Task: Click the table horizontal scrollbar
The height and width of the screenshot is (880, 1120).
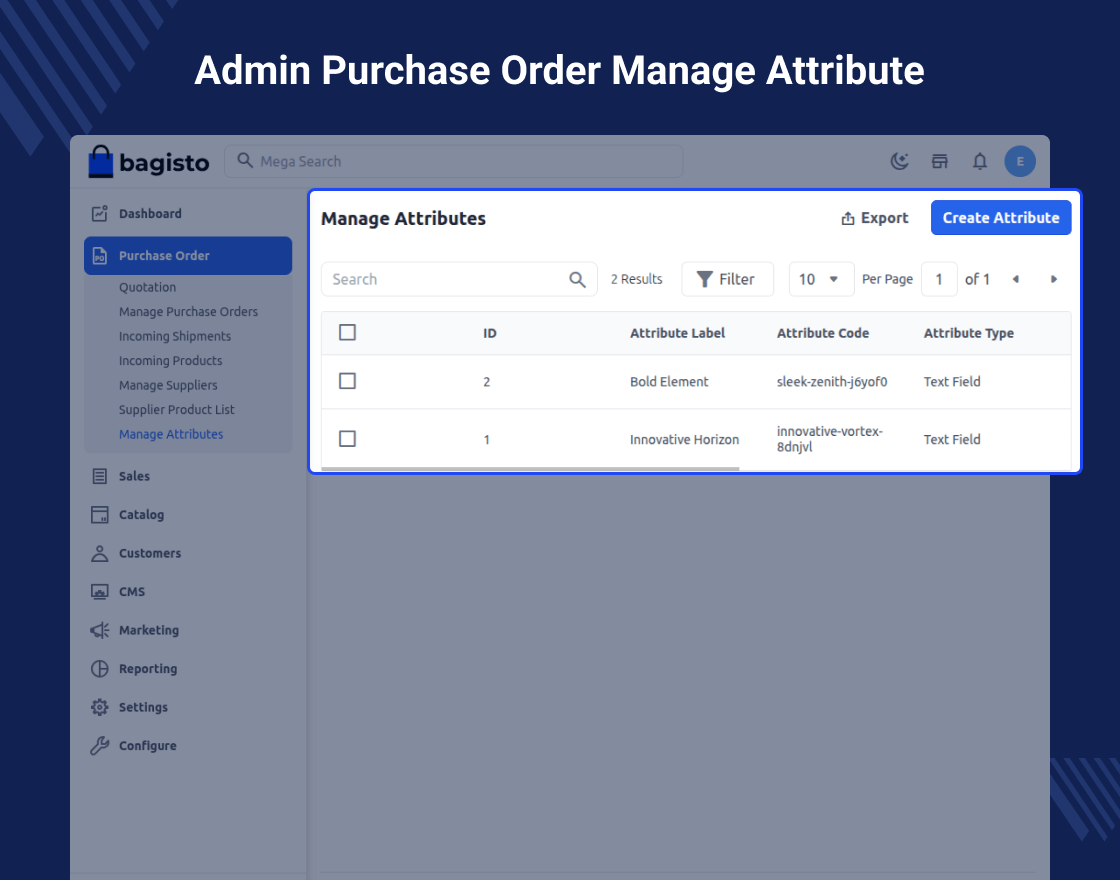Action: [530, 469]
